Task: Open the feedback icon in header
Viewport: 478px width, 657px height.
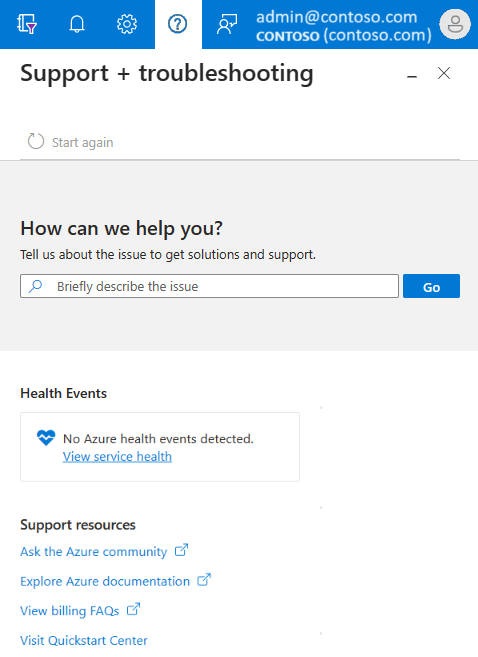Action: point(227,24)
